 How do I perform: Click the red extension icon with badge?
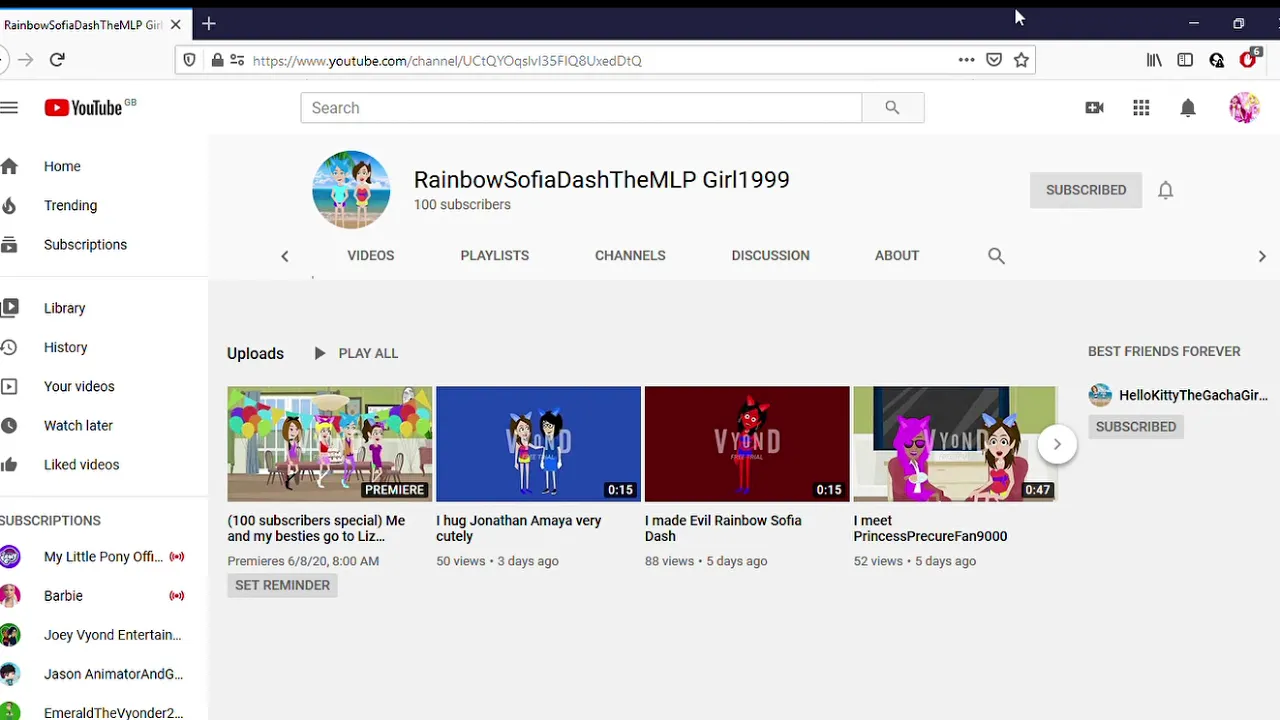[x=1249, y=59]
